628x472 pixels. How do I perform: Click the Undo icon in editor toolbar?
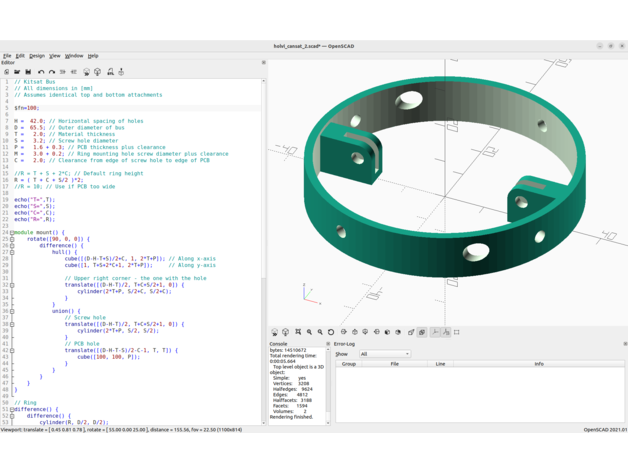click(x=41, y=72)
